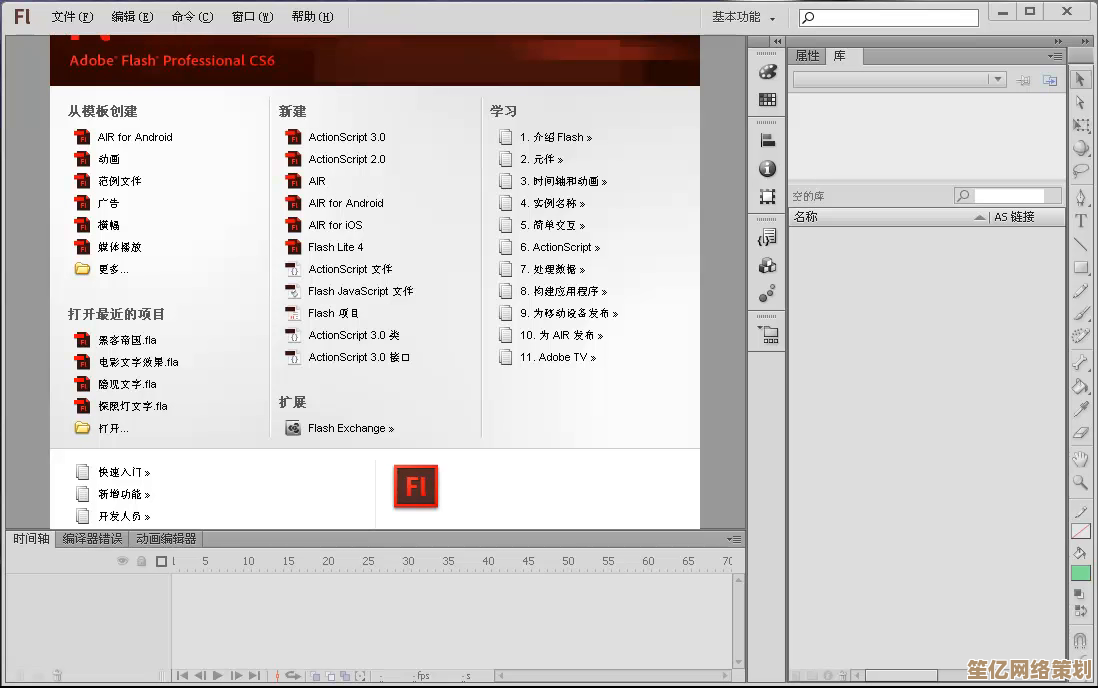Toggle layer lock in the timeline
Screen dimensions: 1098x688
[142, 560]
